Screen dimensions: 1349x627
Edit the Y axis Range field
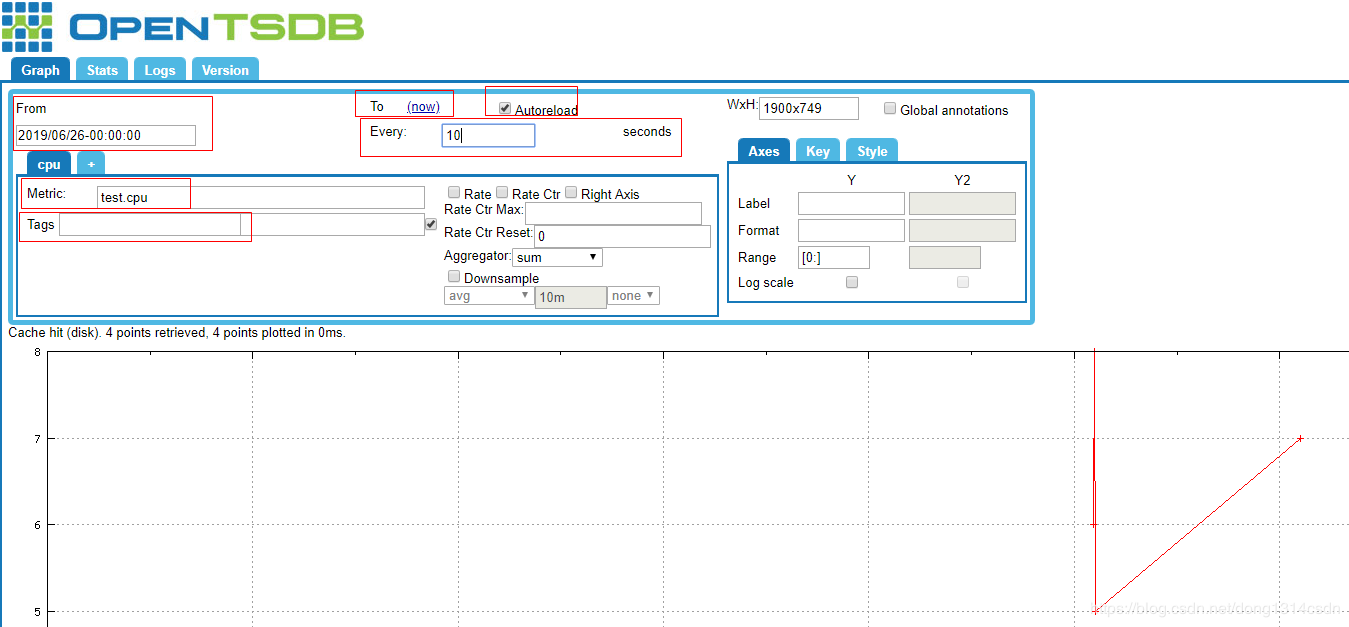tap(834, 257)
